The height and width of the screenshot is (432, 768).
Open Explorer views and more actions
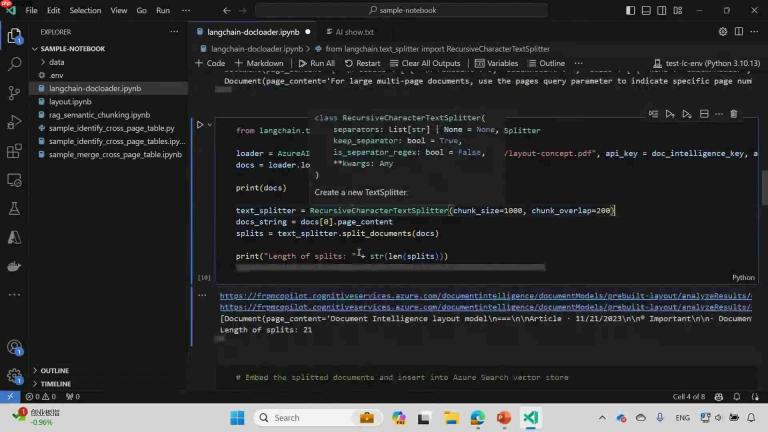point(174,32)
